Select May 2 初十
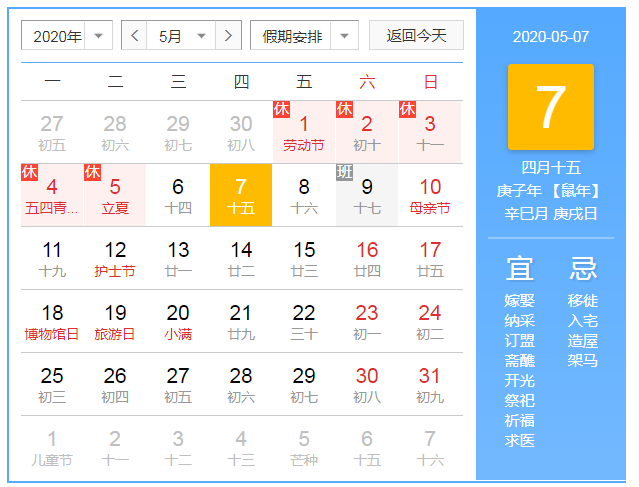The width and height of the screenshot is (639, 487). [x=367, y=132]
